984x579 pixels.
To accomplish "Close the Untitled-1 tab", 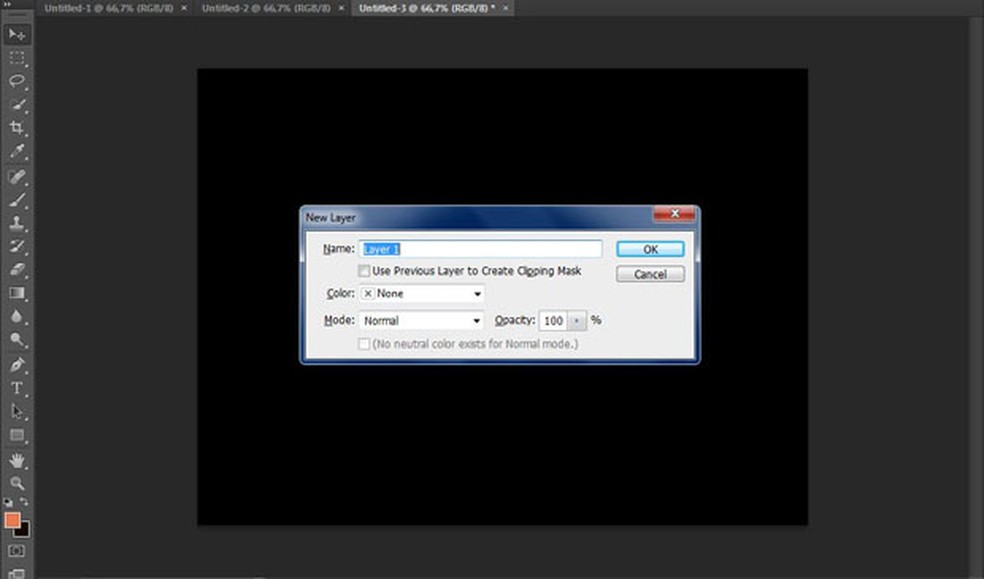I will 184,8.
